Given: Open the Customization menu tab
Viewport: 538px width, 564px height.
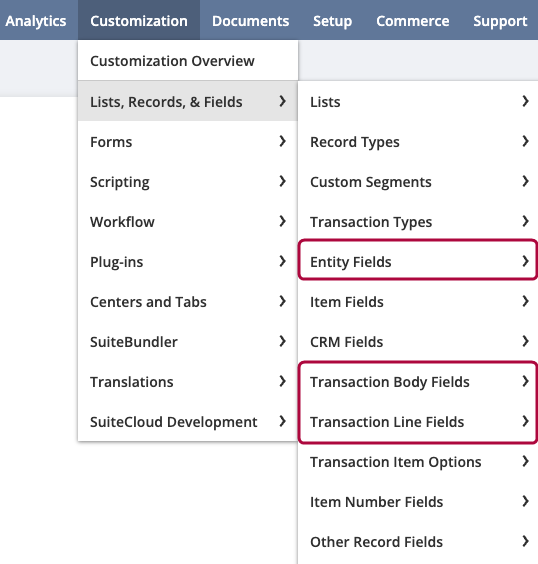Looking at the screenshot, I should pyautogui.click(x=139, y=20).
